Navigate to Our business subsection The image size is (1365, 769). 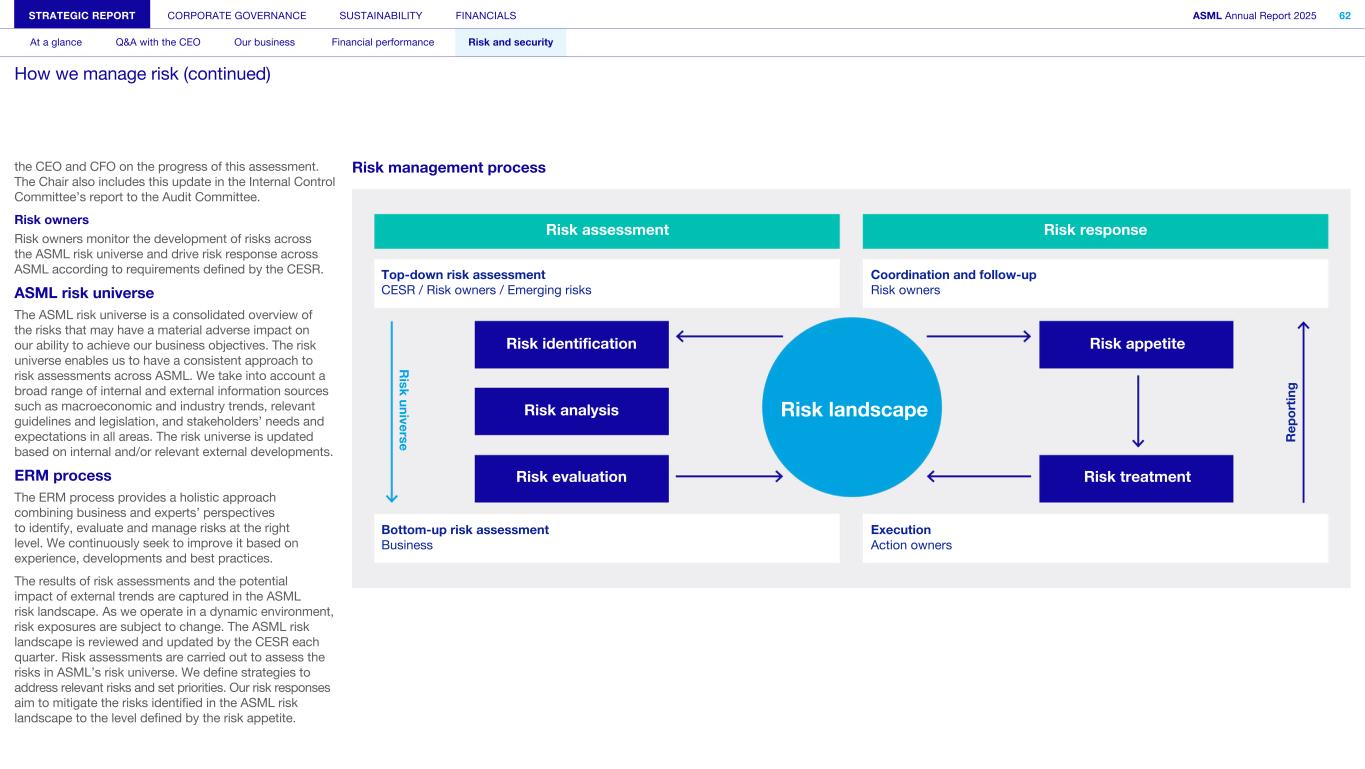264,42
